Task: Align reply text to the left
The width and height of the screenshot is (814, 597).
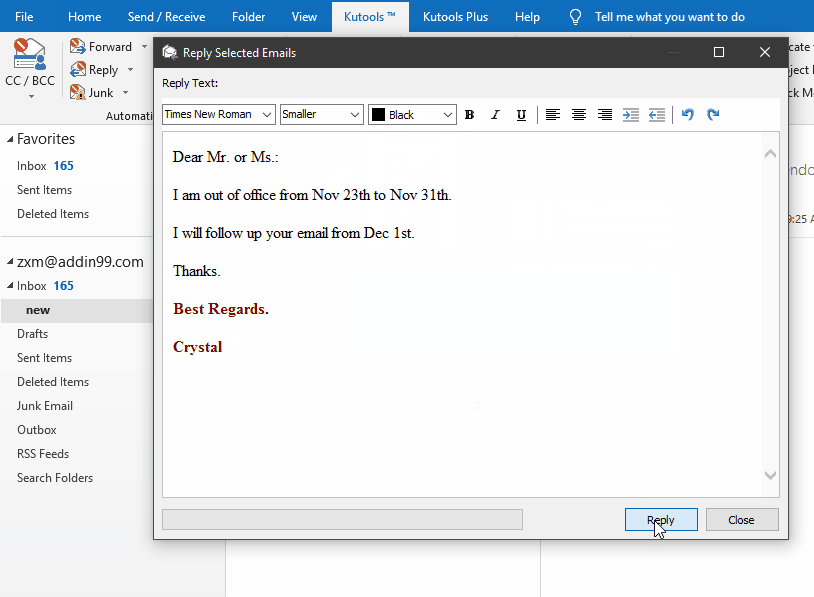Action: [x=553, y=114]
